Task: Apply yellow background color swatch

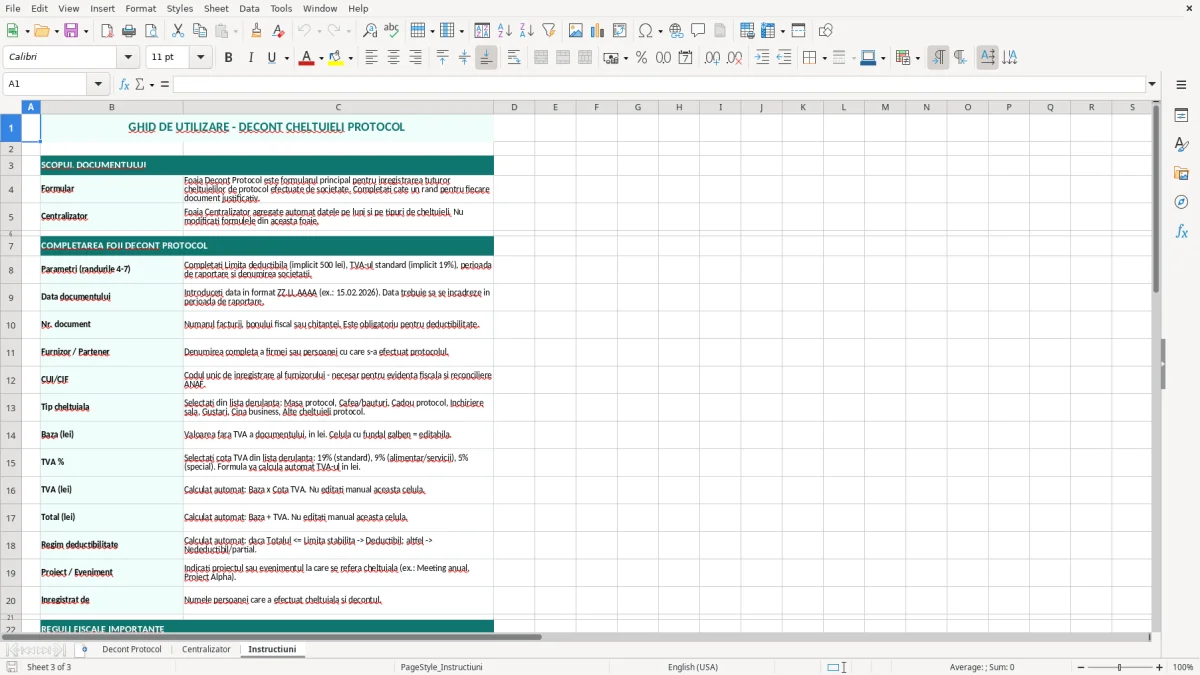Action: pyautogui.click(x=336, y=58)
